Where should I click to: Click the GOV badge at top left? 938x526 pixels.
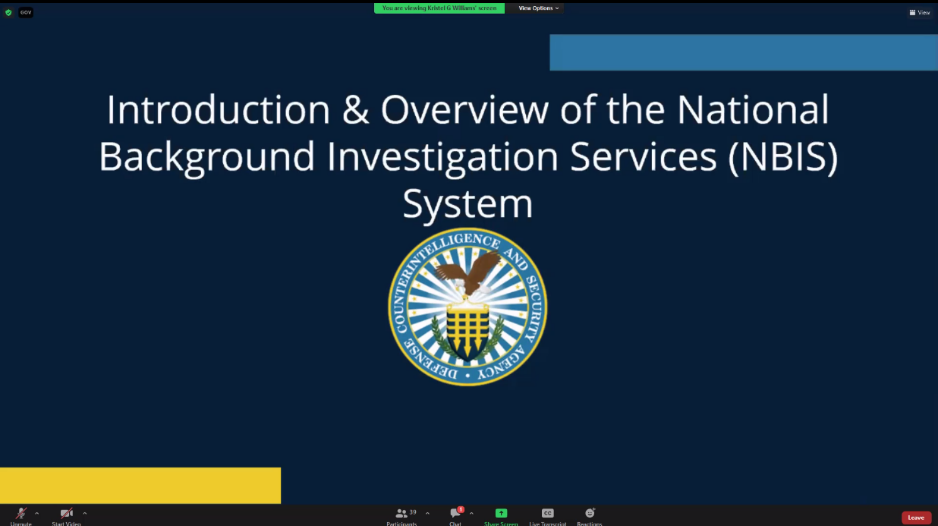point(26,12)
